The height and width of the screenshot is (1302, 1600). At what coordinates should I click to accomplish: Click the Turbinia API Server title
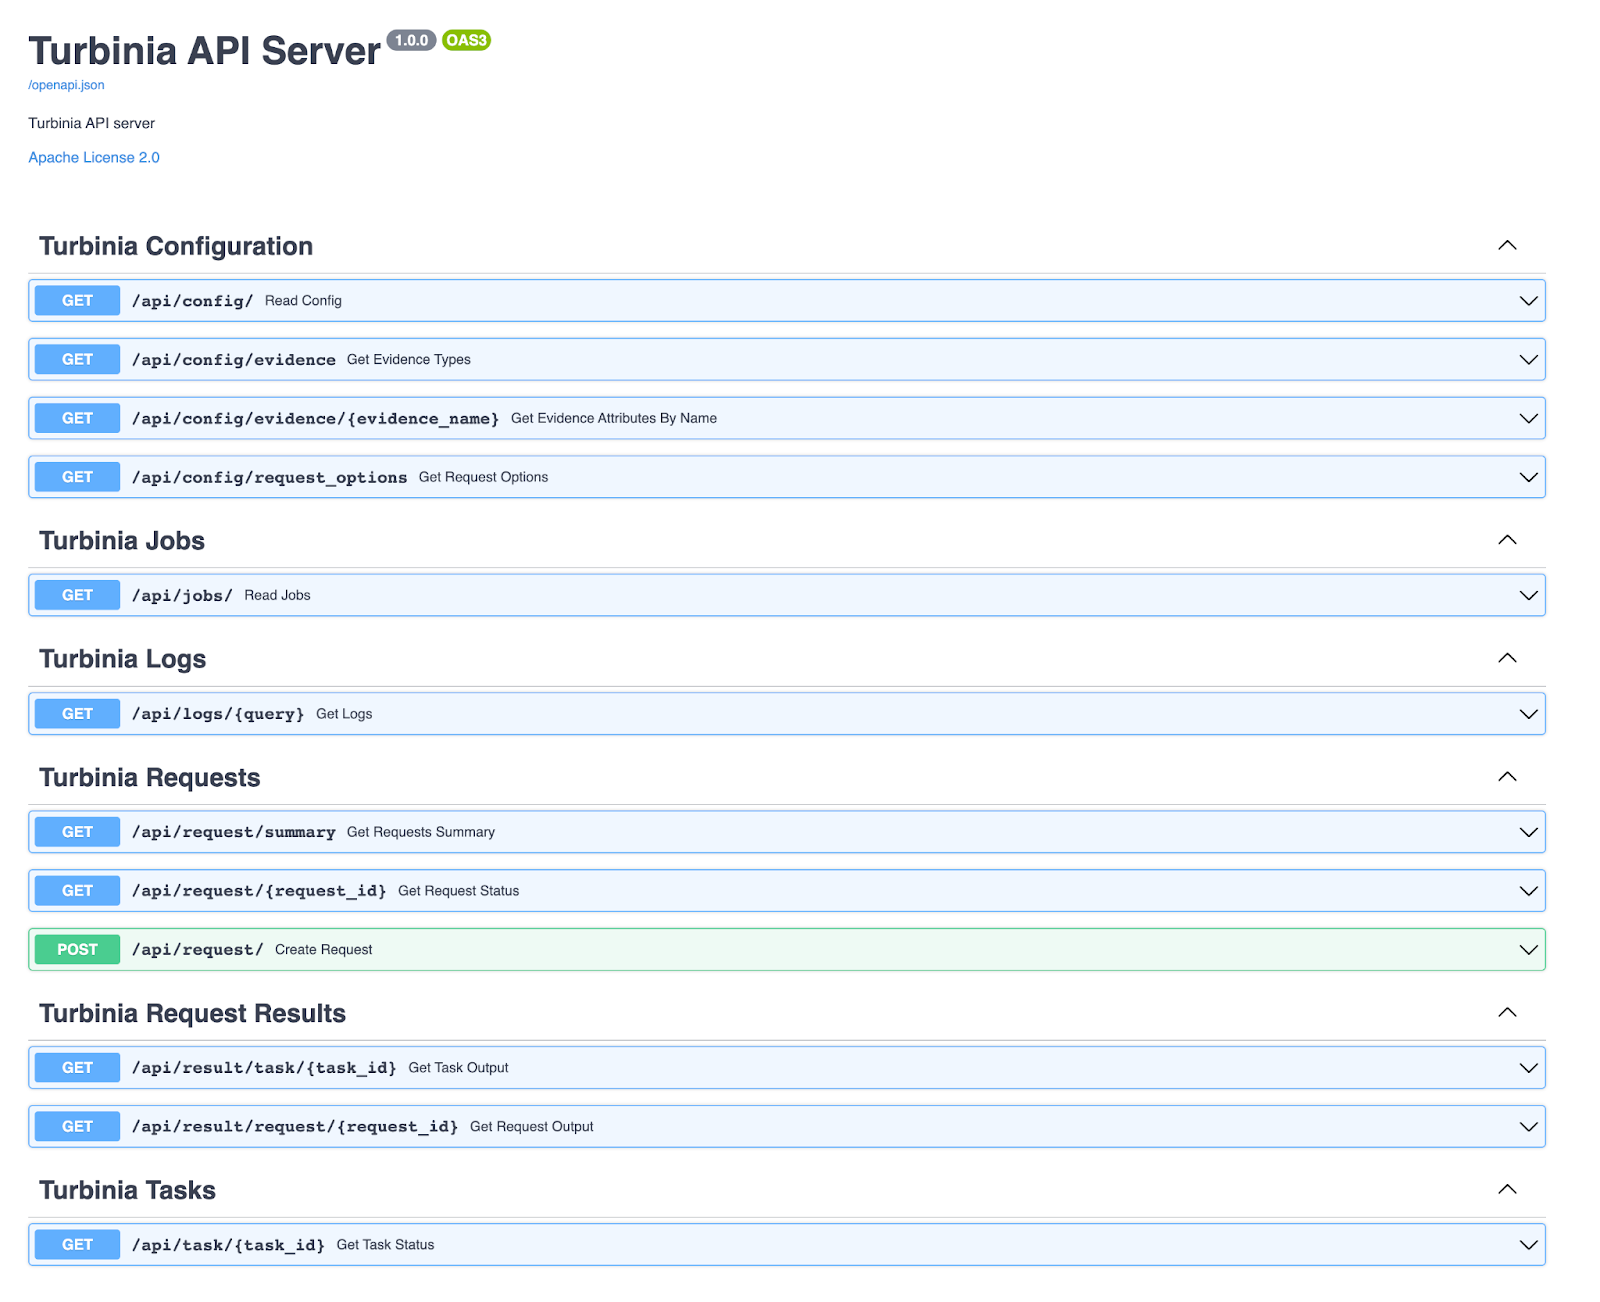(205, 51)
